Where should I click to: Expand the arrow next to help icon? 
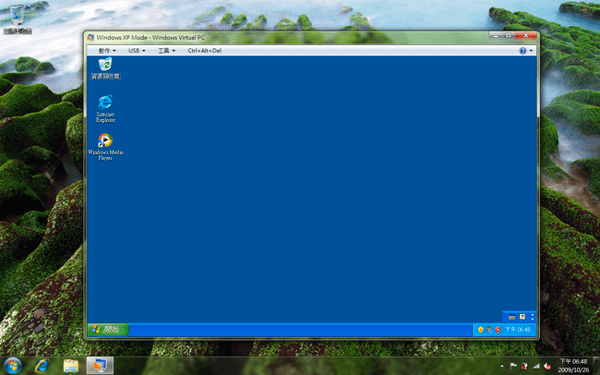(531, 51)
